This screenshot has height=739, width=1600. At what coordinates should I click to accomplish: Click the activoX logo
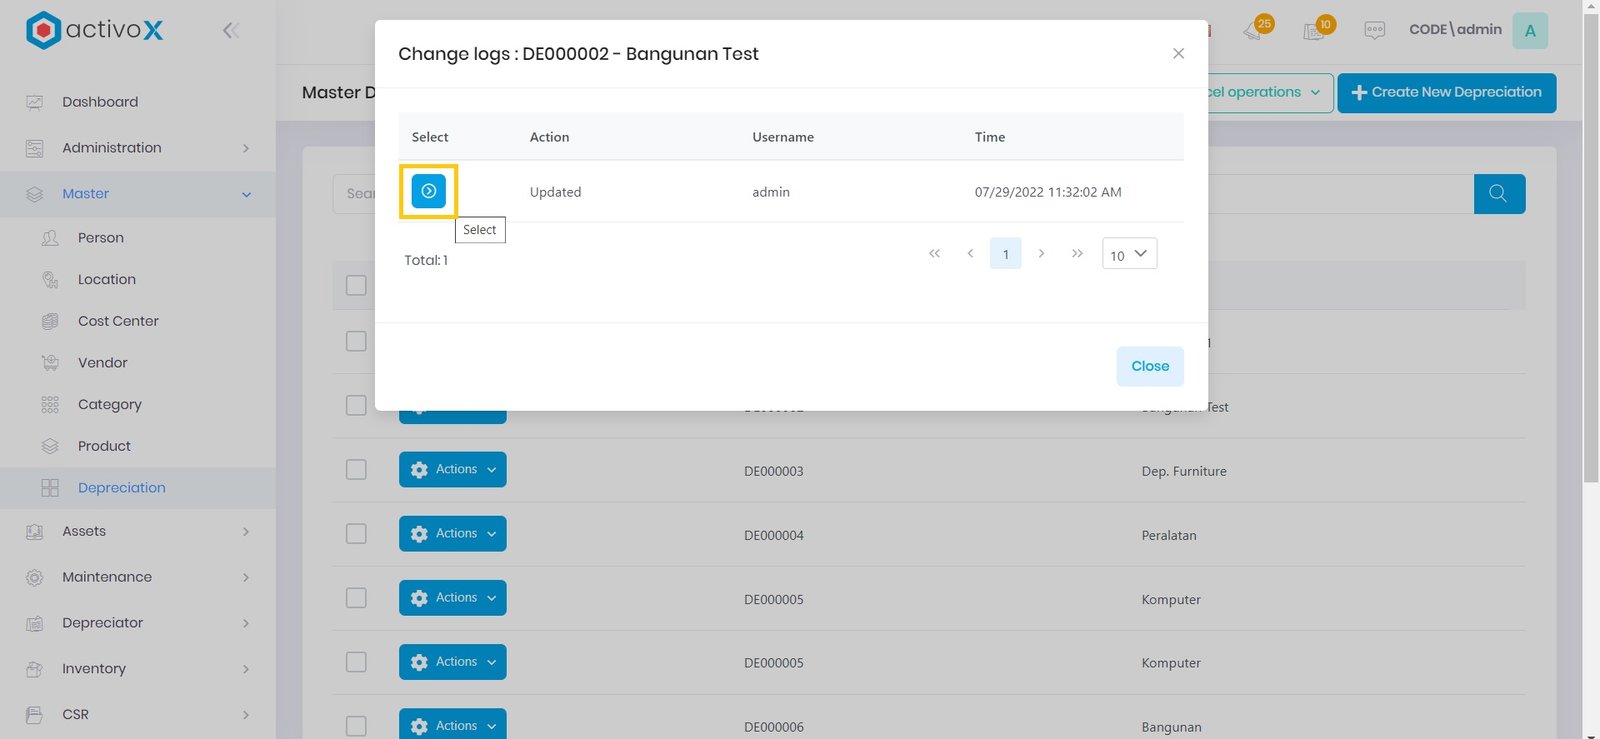click(95, 30)
